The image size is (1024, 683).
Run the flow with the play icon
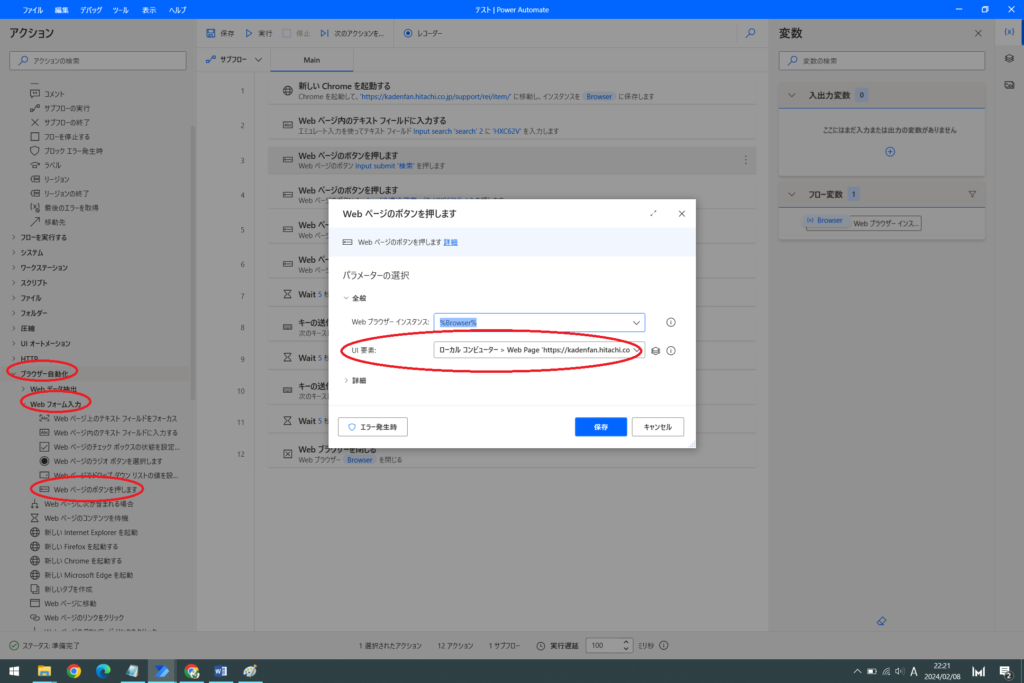click(249, 33)
